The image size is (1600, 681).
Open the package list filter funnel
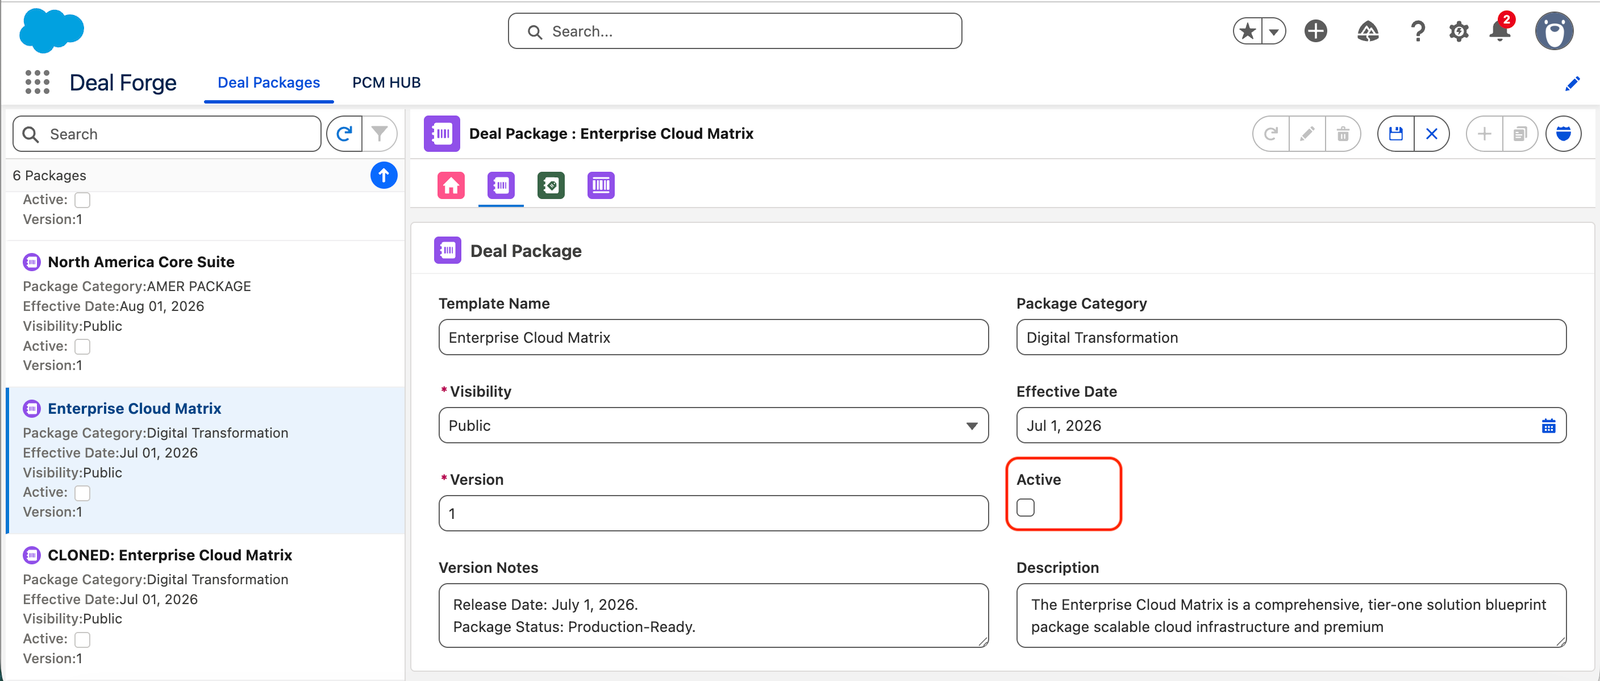click(x=380, y=134)
